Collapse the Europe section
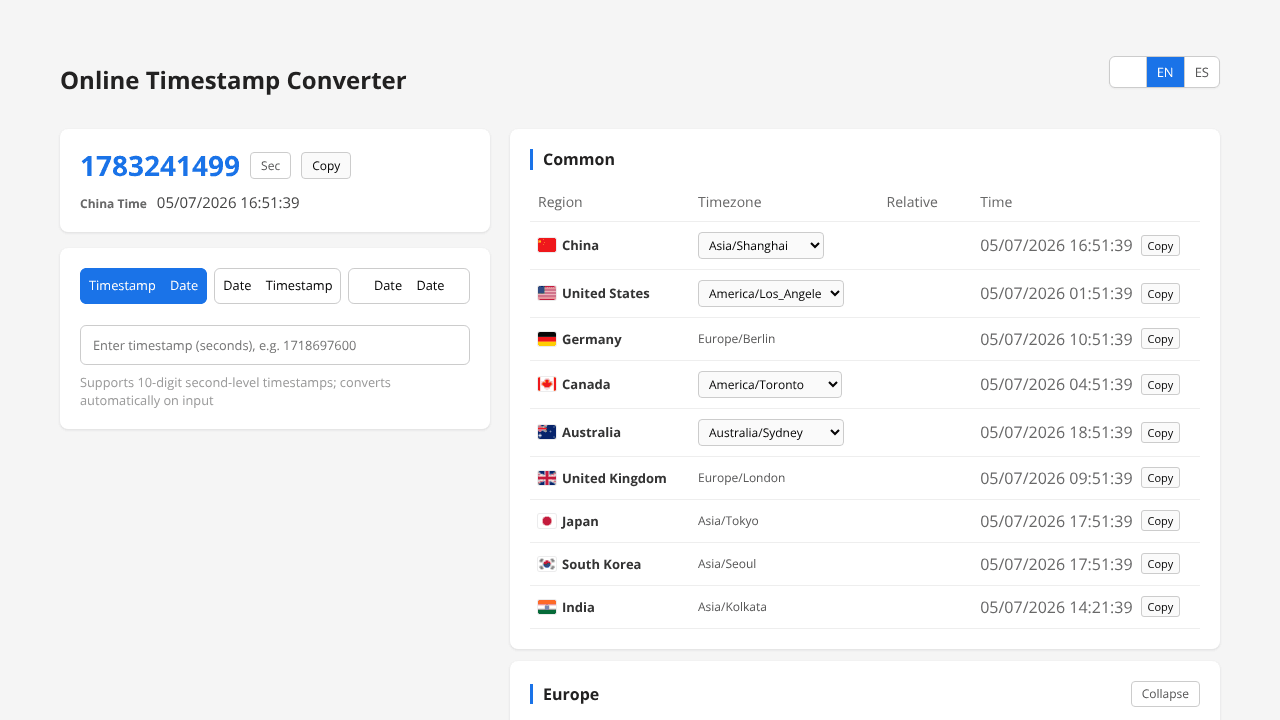The height and width of the screenshot is (720, 1280). [x=1165, y=694]
